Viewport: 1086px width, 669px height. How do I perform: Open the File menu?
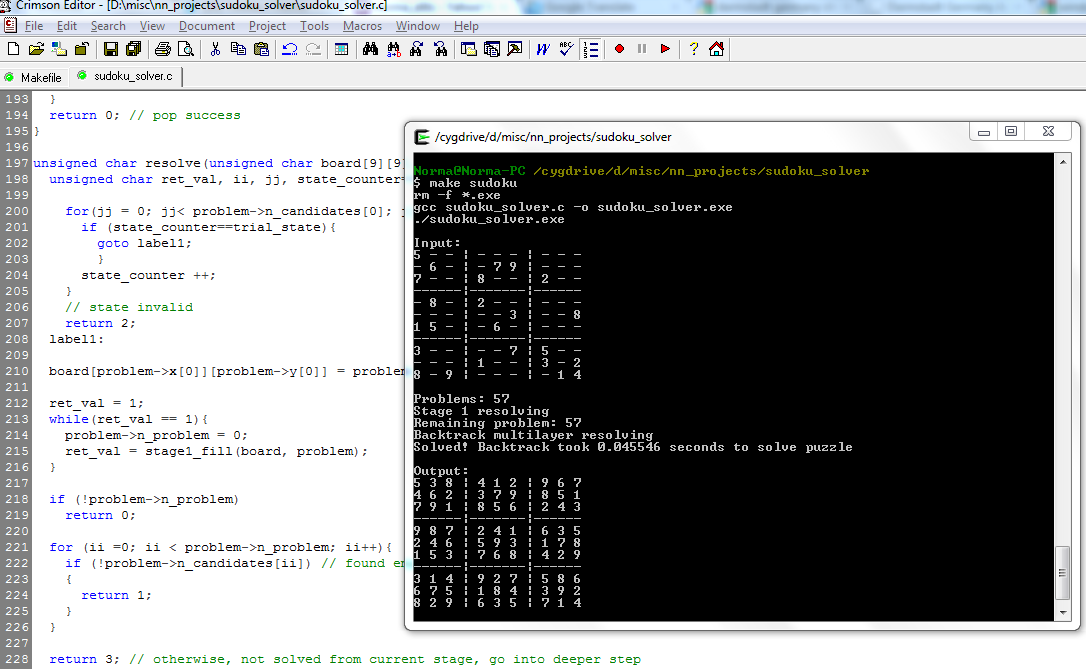[34, 26]
